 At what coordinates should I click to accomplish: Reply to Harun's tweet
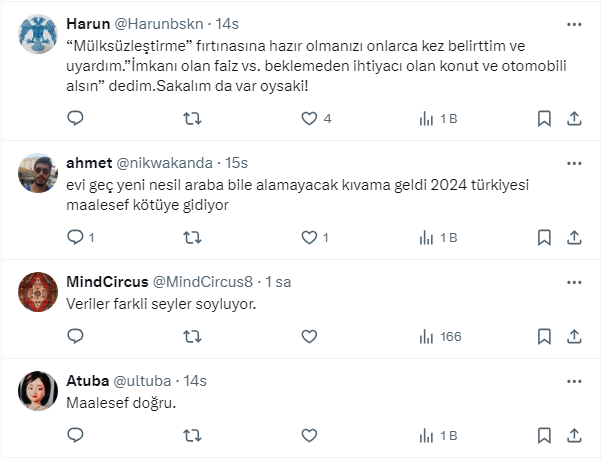pyautogui.click(x=75, y=118)
